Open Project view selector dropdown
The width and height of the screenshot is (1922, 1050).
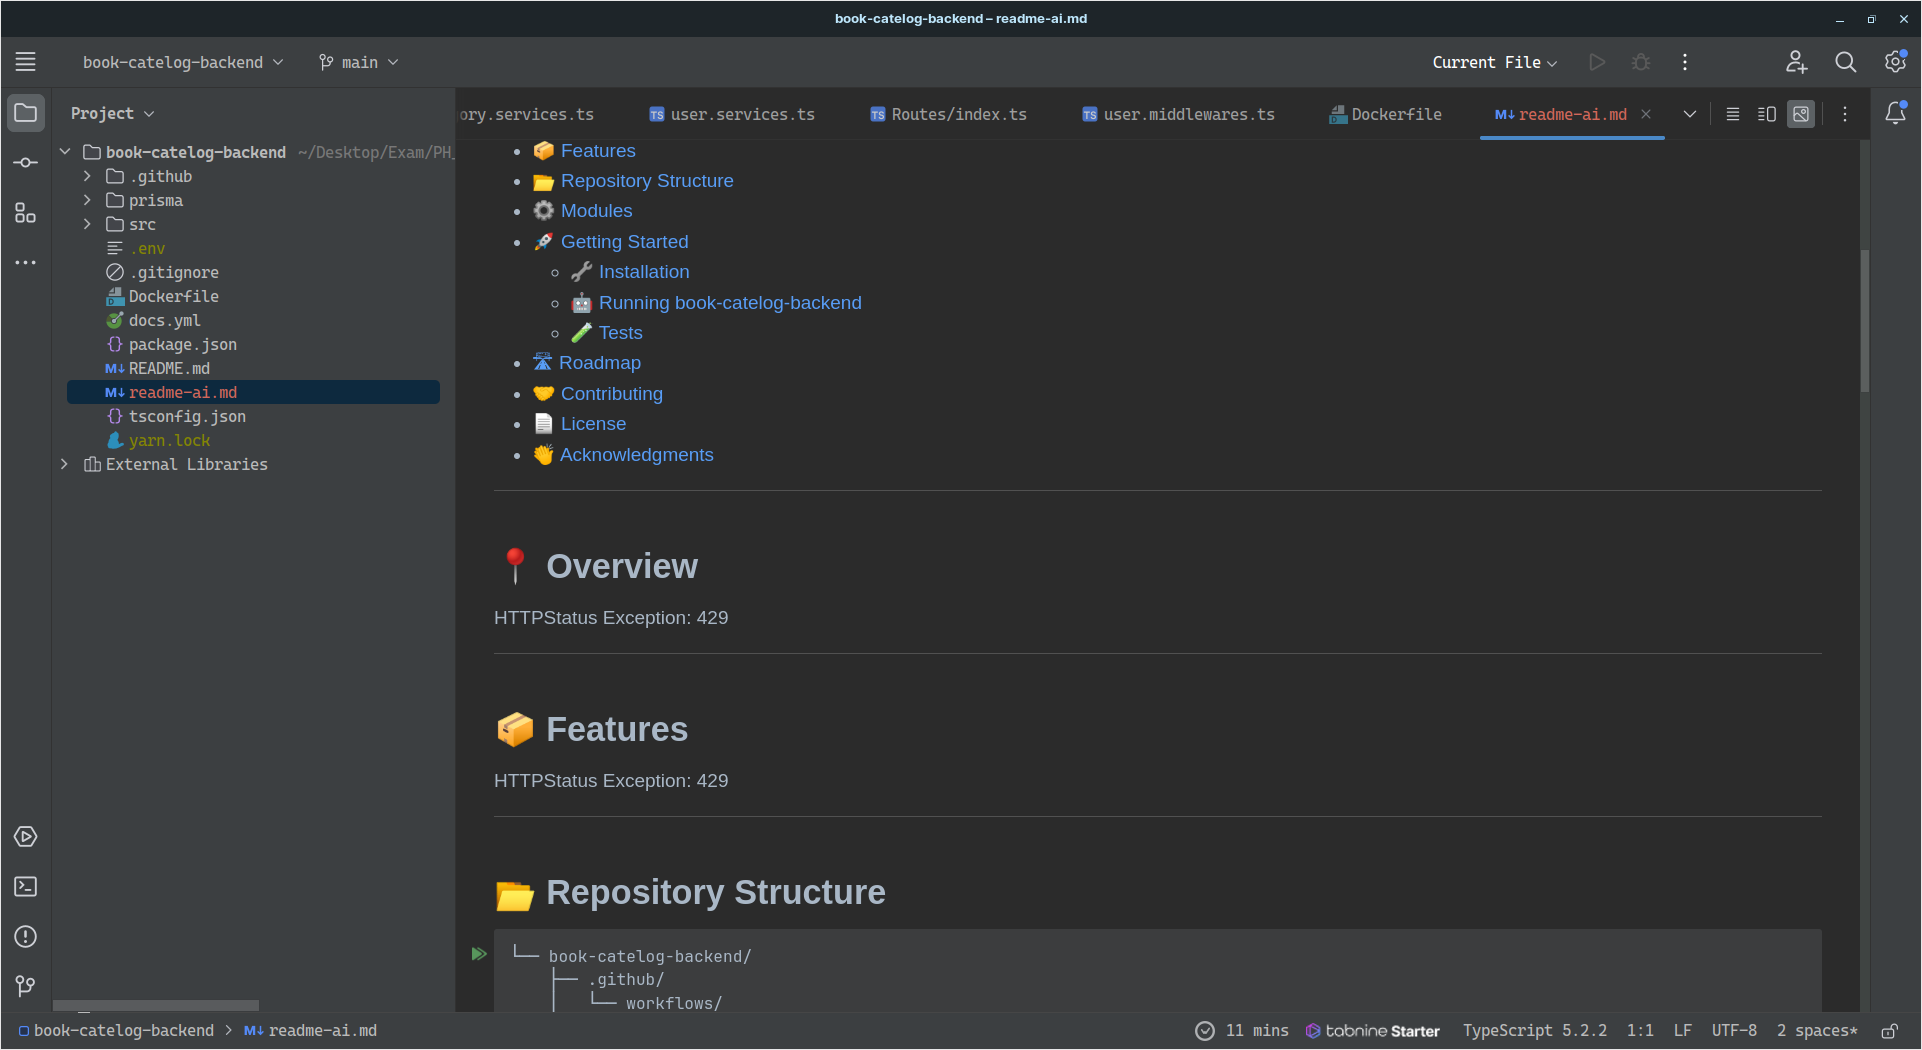coord(112,114)
